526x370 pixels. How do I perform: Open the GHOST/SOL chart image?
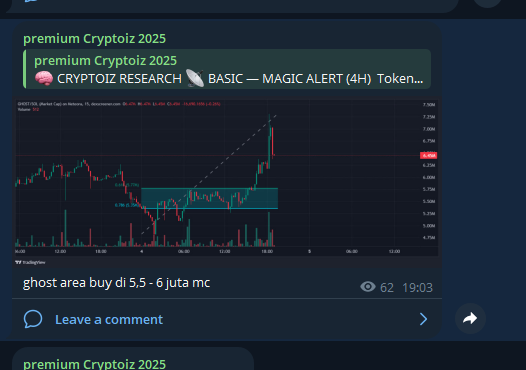(227, 183)
